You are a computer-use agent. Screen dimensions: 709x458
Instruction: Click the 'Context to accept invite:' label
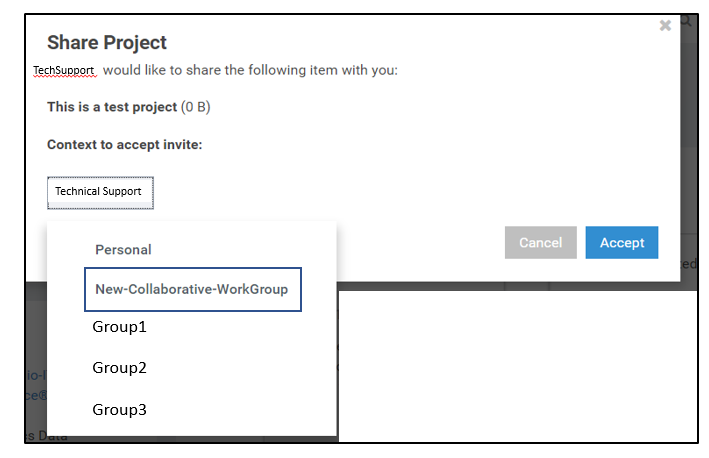point(125,145)
